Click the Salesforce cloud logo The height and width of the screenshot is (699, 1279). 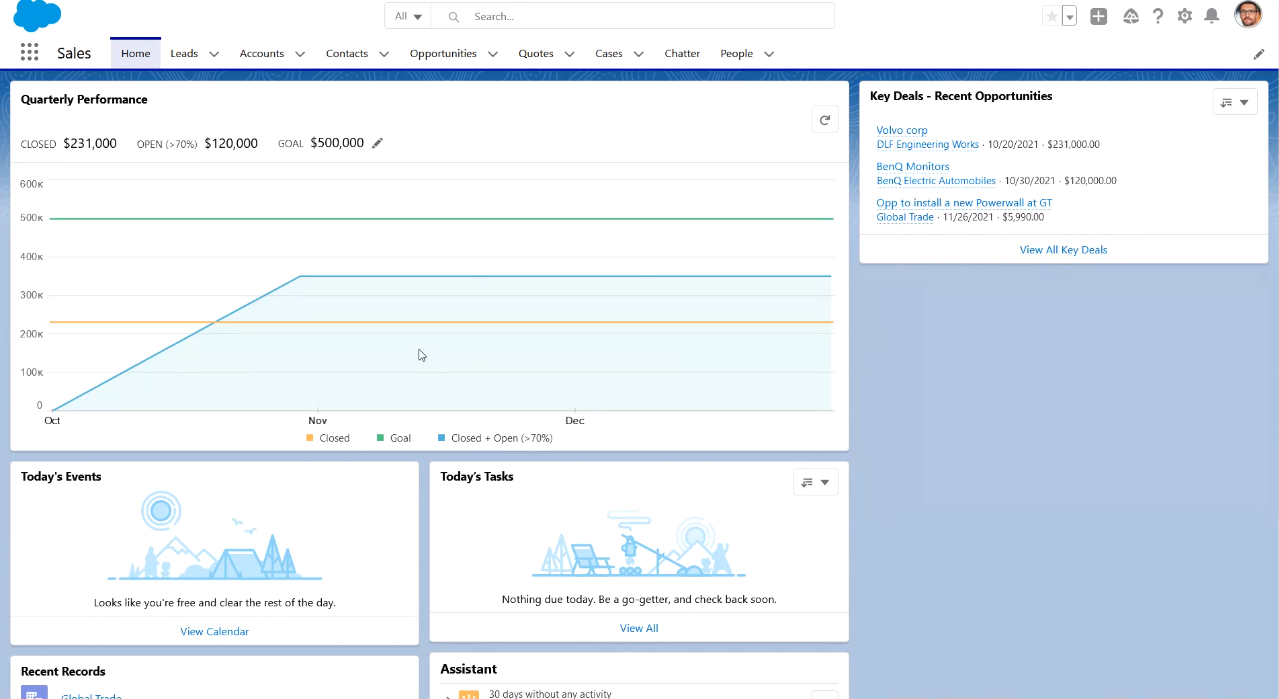tap(37, 16)
